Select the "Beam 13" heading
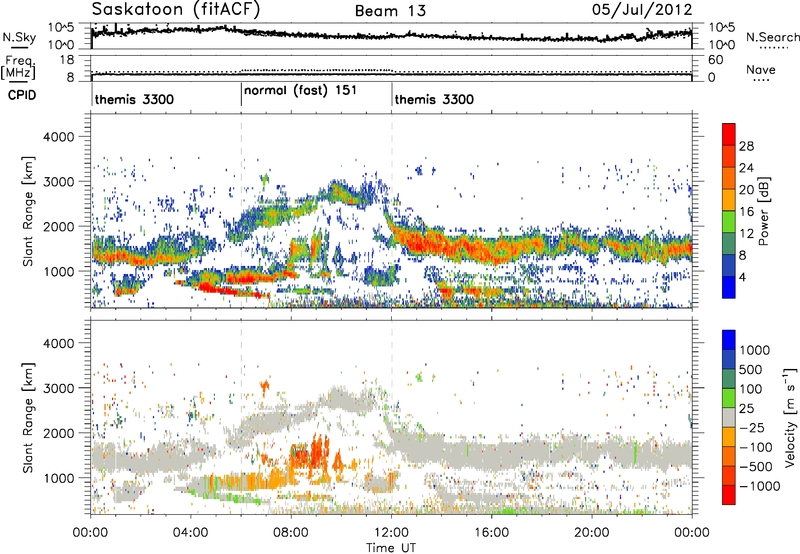The height and width of the screenshot is (554, 800). coord(390,11)
